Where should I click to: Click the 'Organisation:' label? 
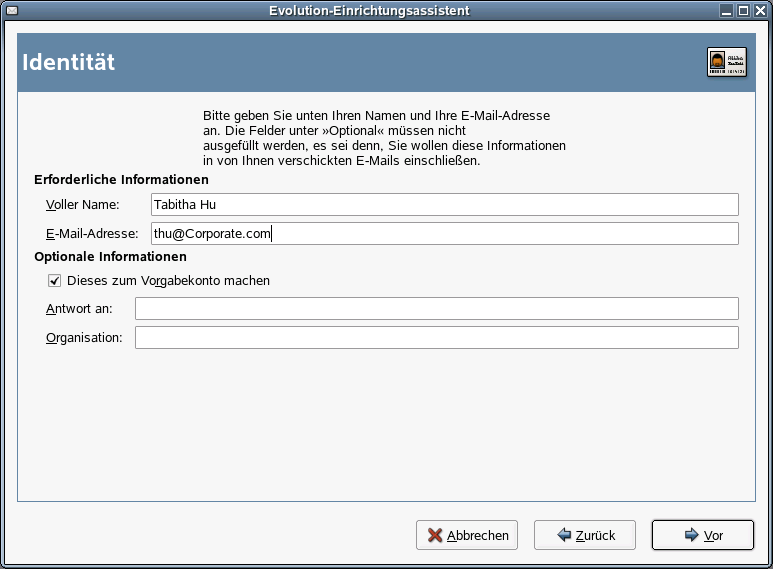pyautogui.click(x=84, y=338)
